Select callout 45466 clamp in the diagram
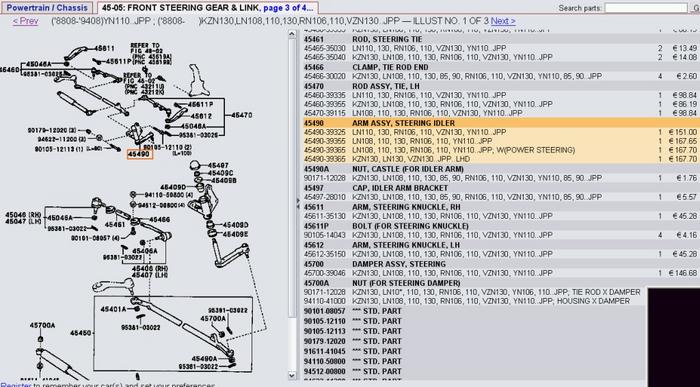The height and width of the screenshot is (387, 700). 159,220
